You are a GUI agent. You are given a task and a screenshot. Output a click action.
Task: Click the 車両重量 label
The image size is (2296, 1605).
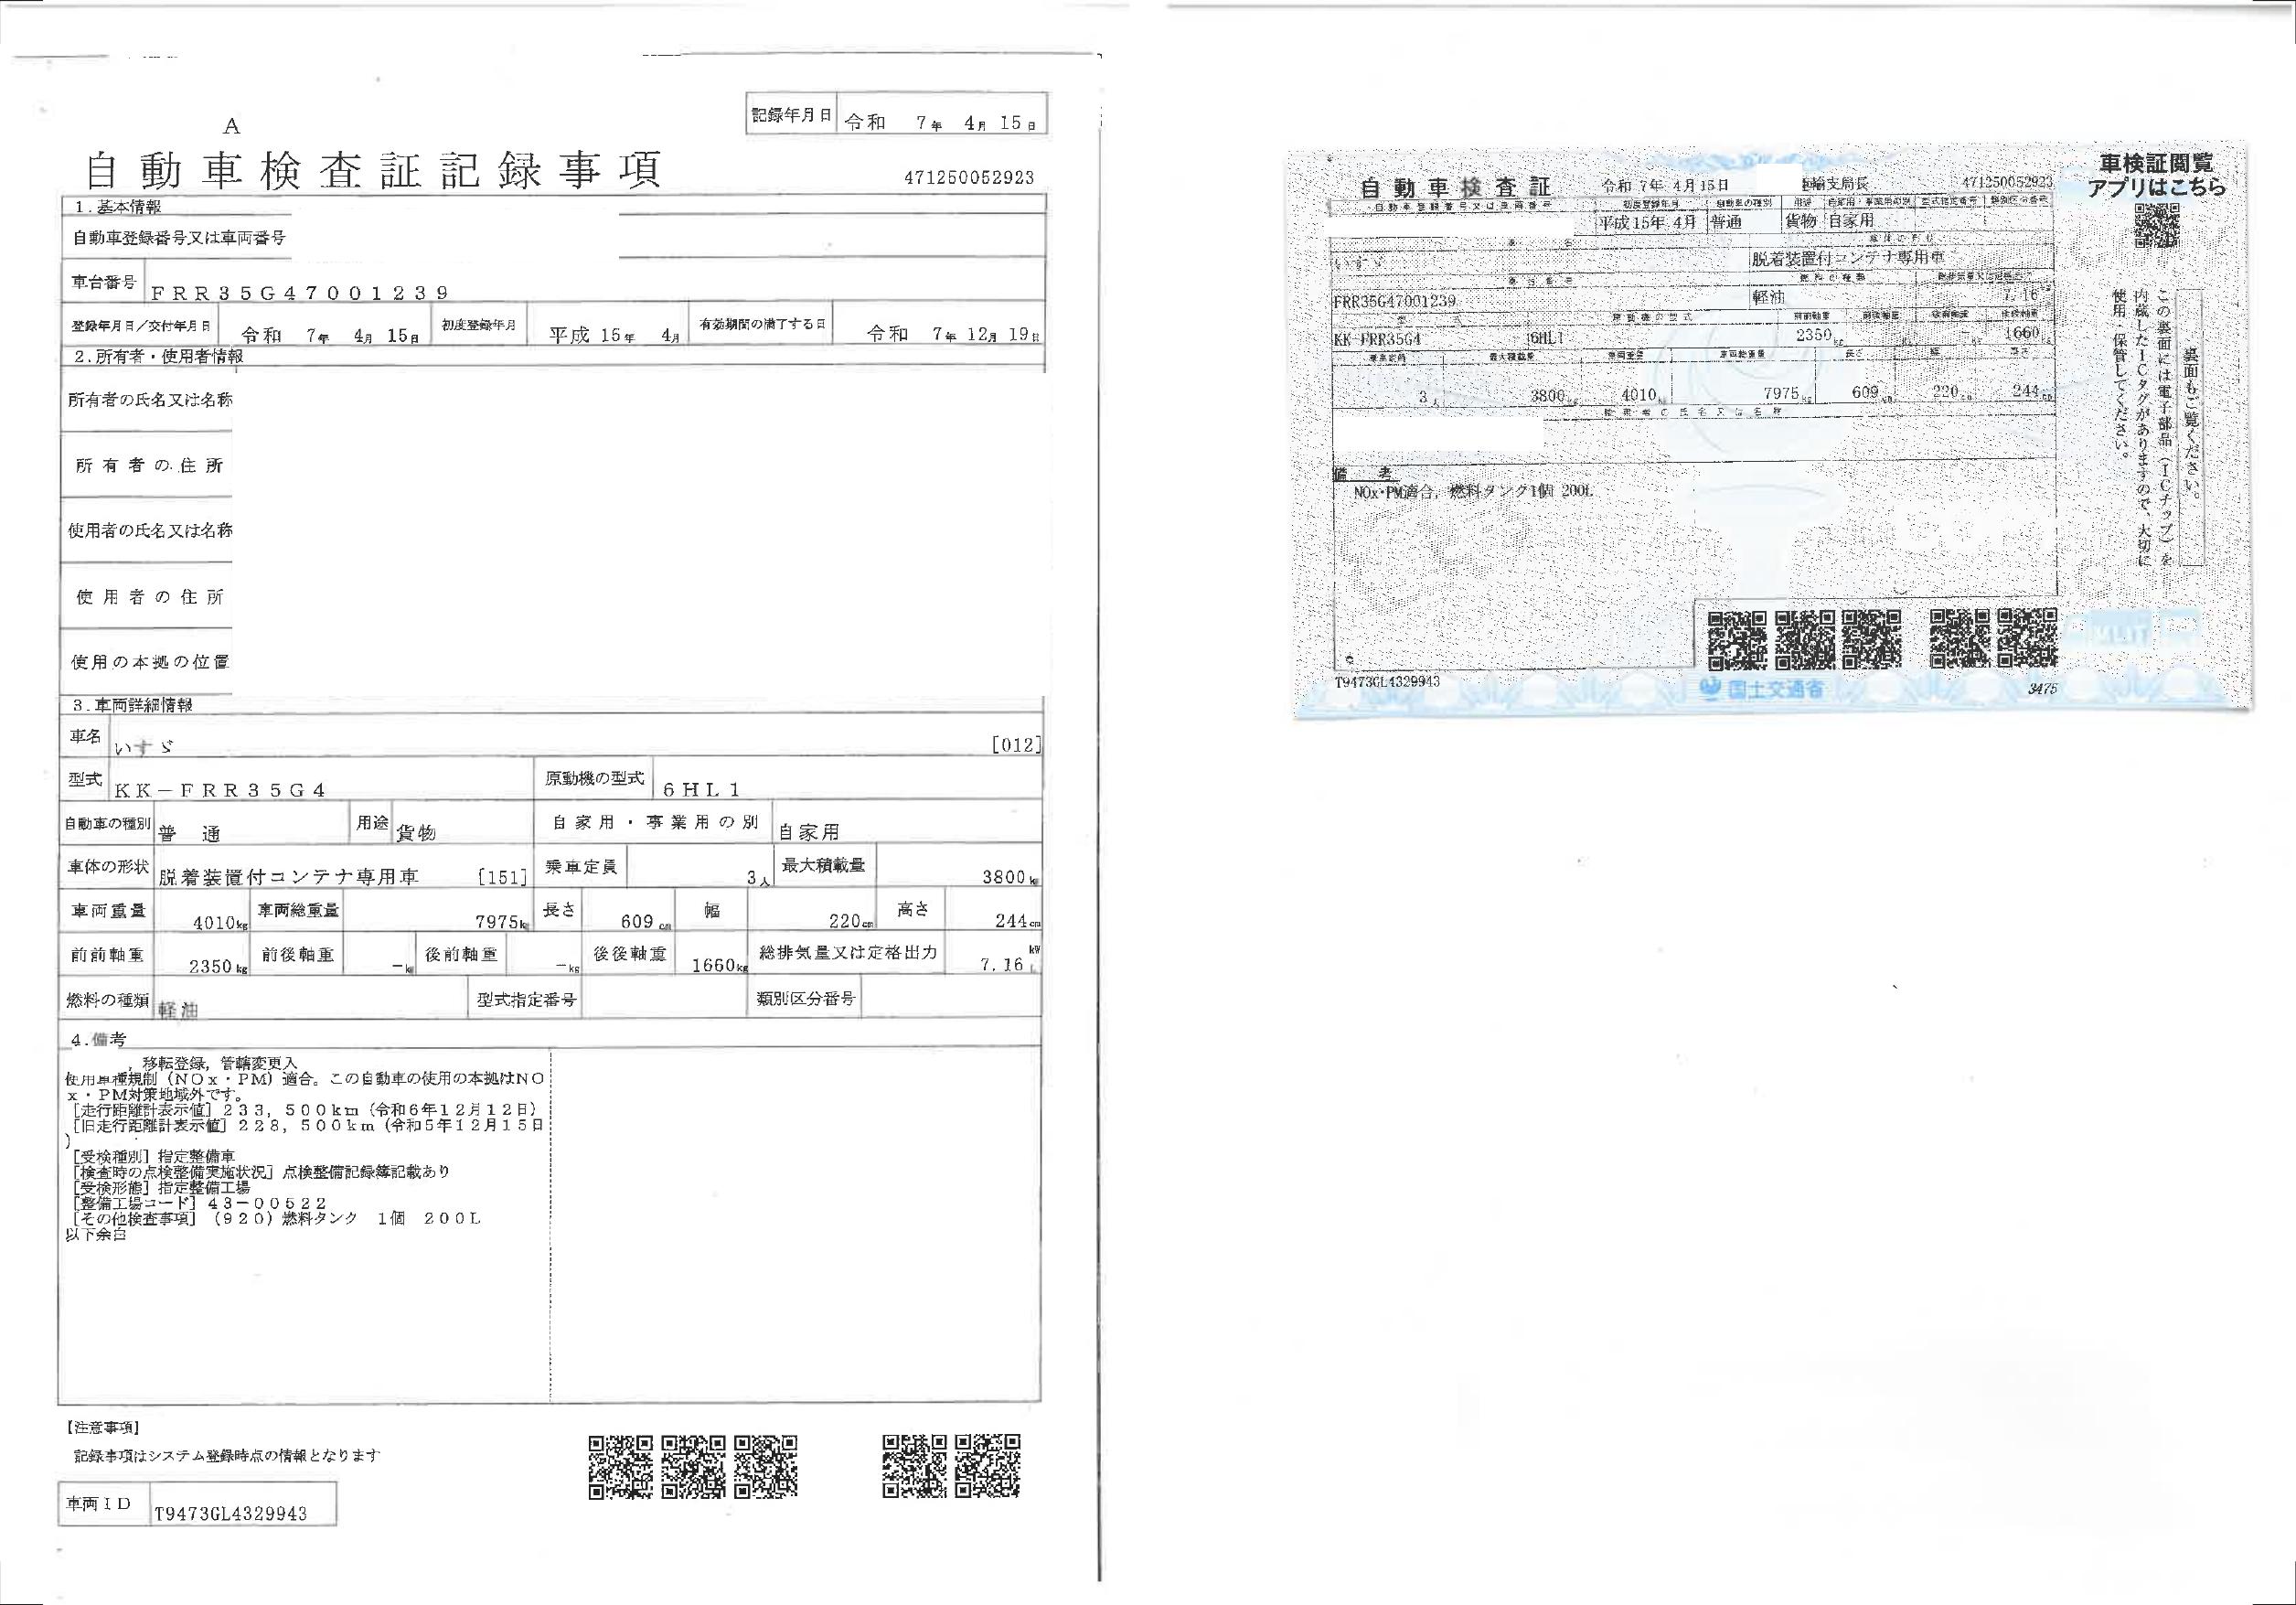click(108, 910)
